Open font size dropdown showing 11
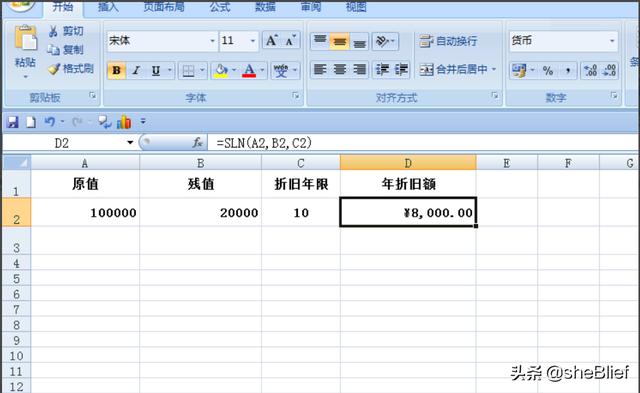The image size is (640, 393). 253,41
